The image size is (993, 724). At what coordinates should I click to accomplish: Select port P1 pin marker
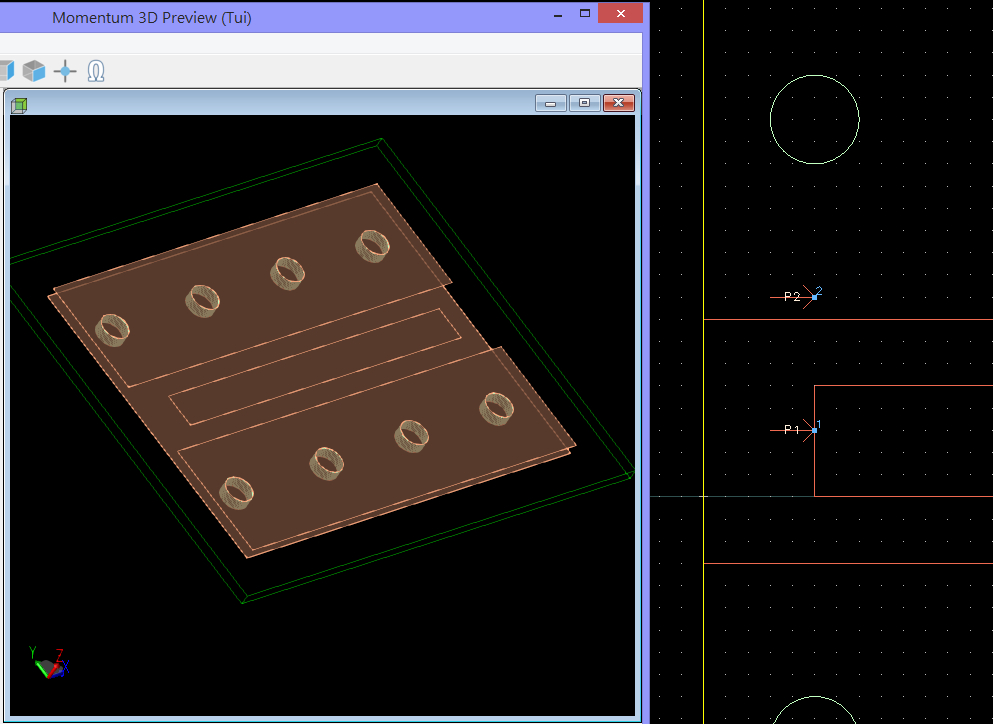[814, 430]
